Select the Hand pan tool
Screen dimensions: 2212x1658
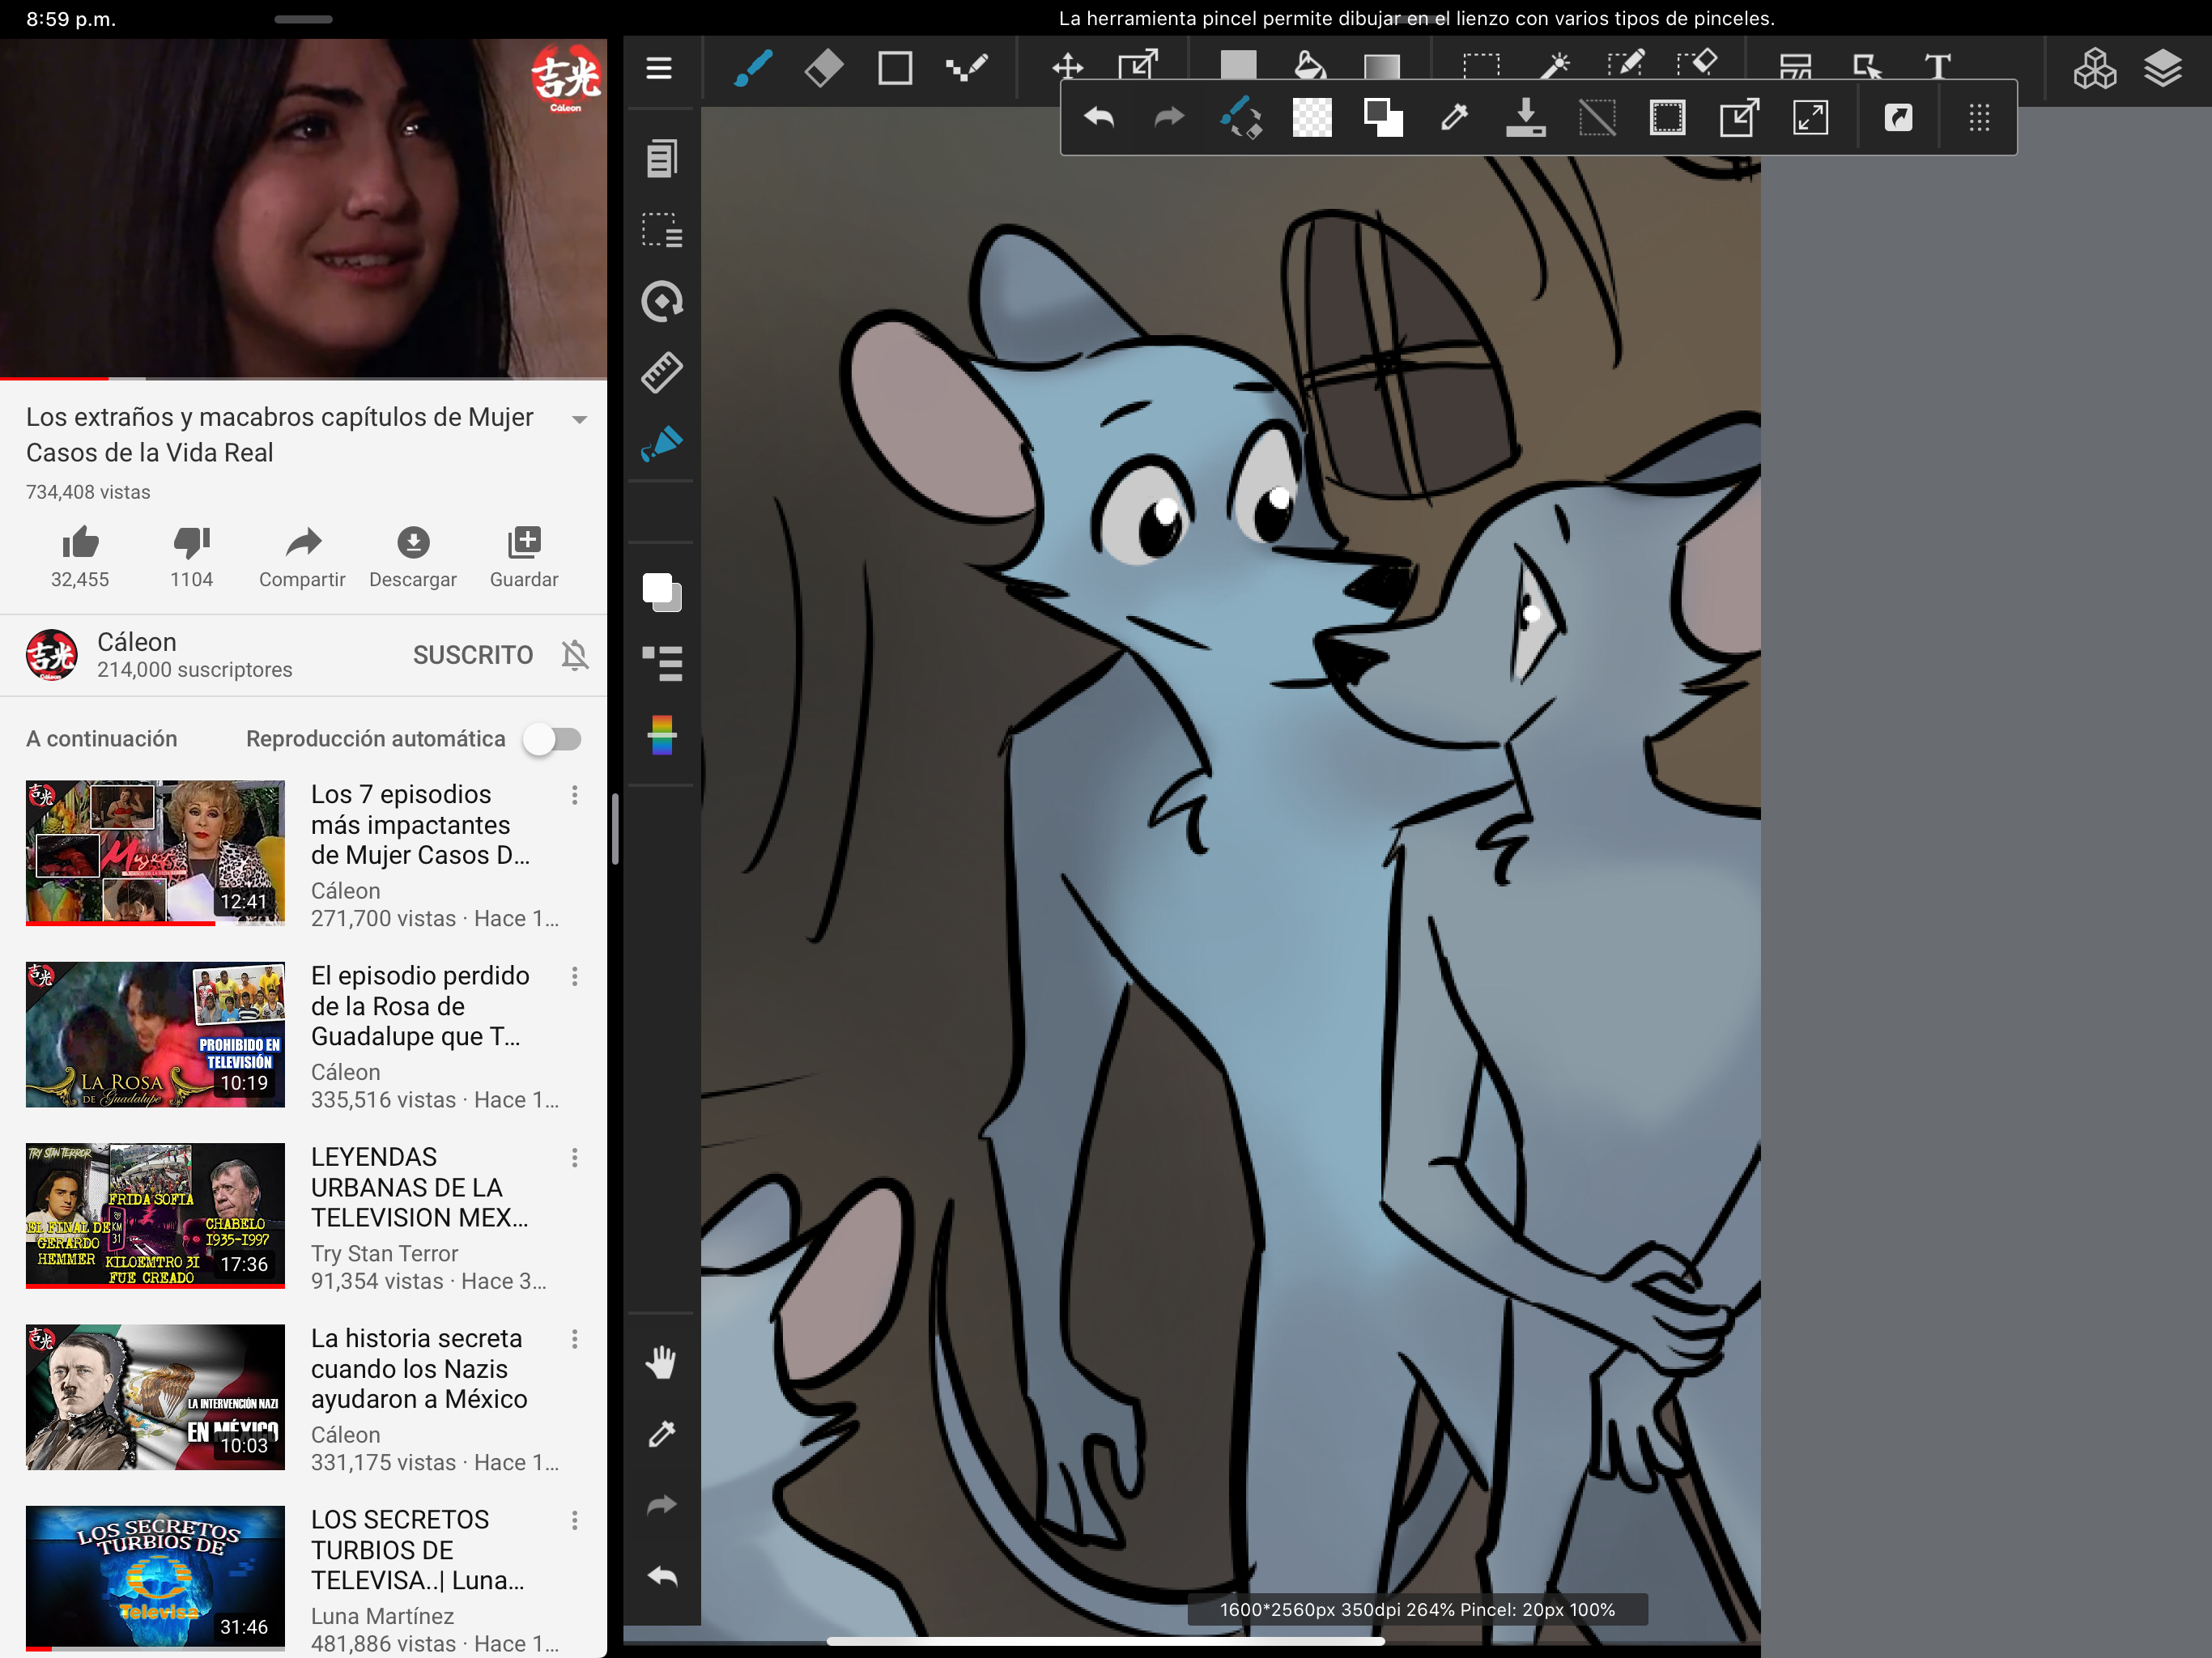click(x=661, y=1362)
